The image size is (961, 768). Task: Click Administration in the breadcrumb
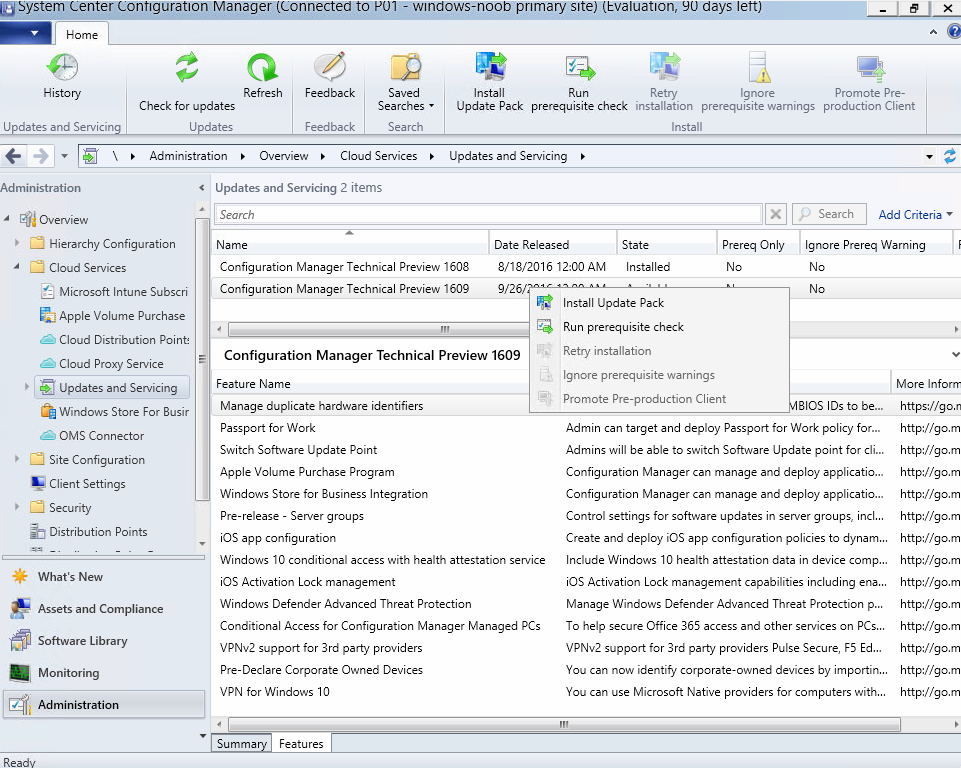tap(188, 156)
